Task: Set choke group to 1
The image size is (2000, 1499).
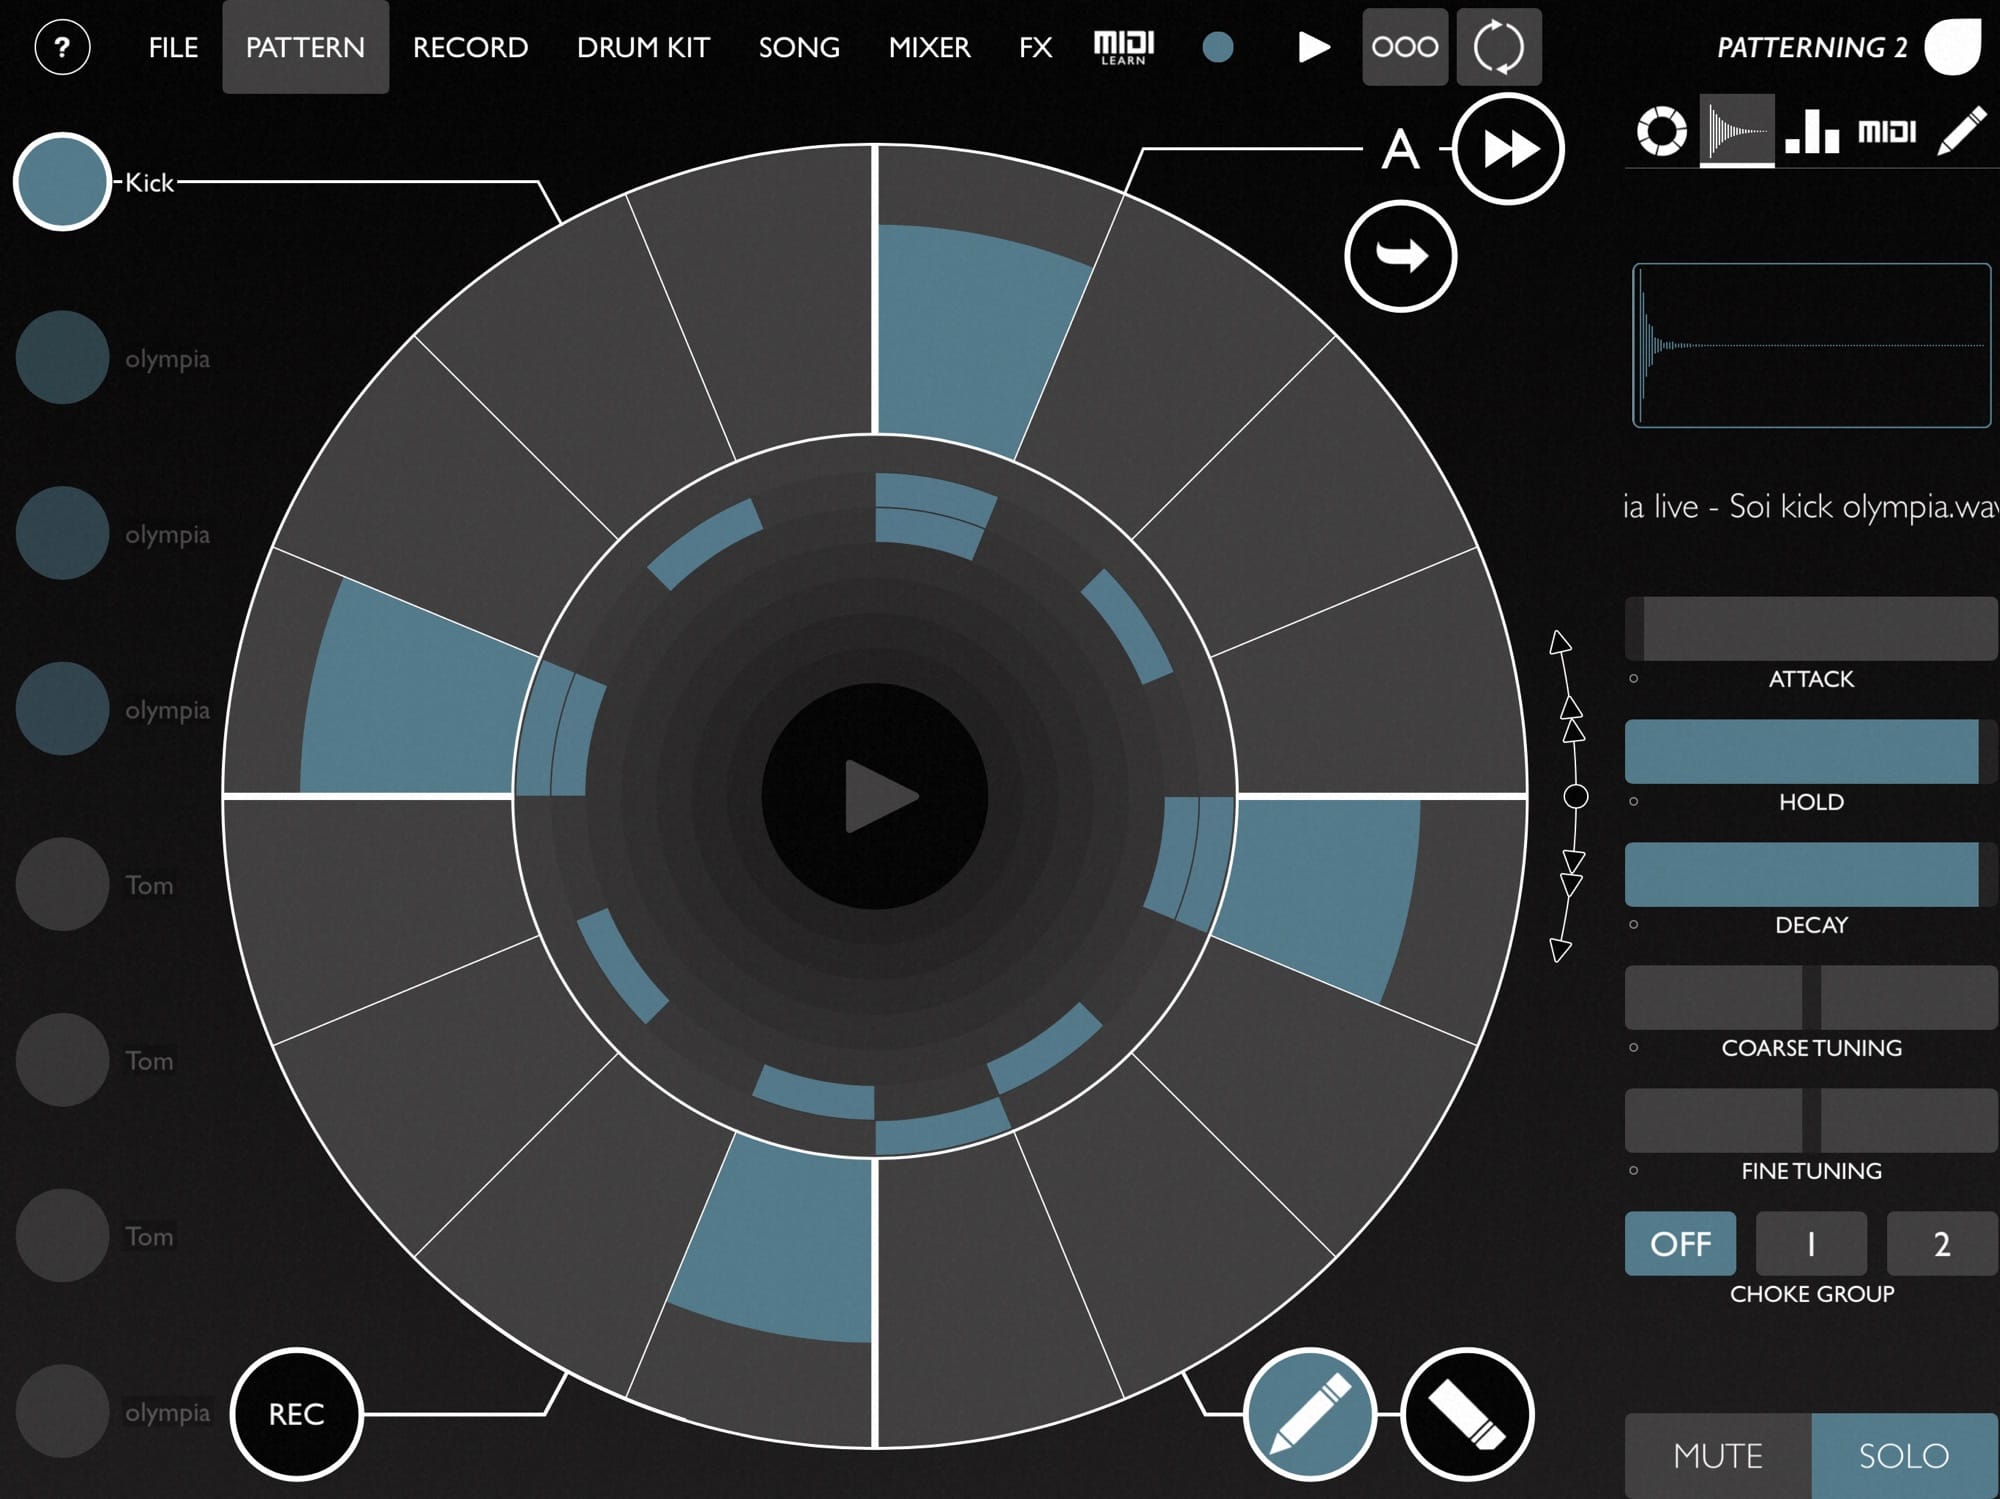Action: click(x=1811, y=1244)
